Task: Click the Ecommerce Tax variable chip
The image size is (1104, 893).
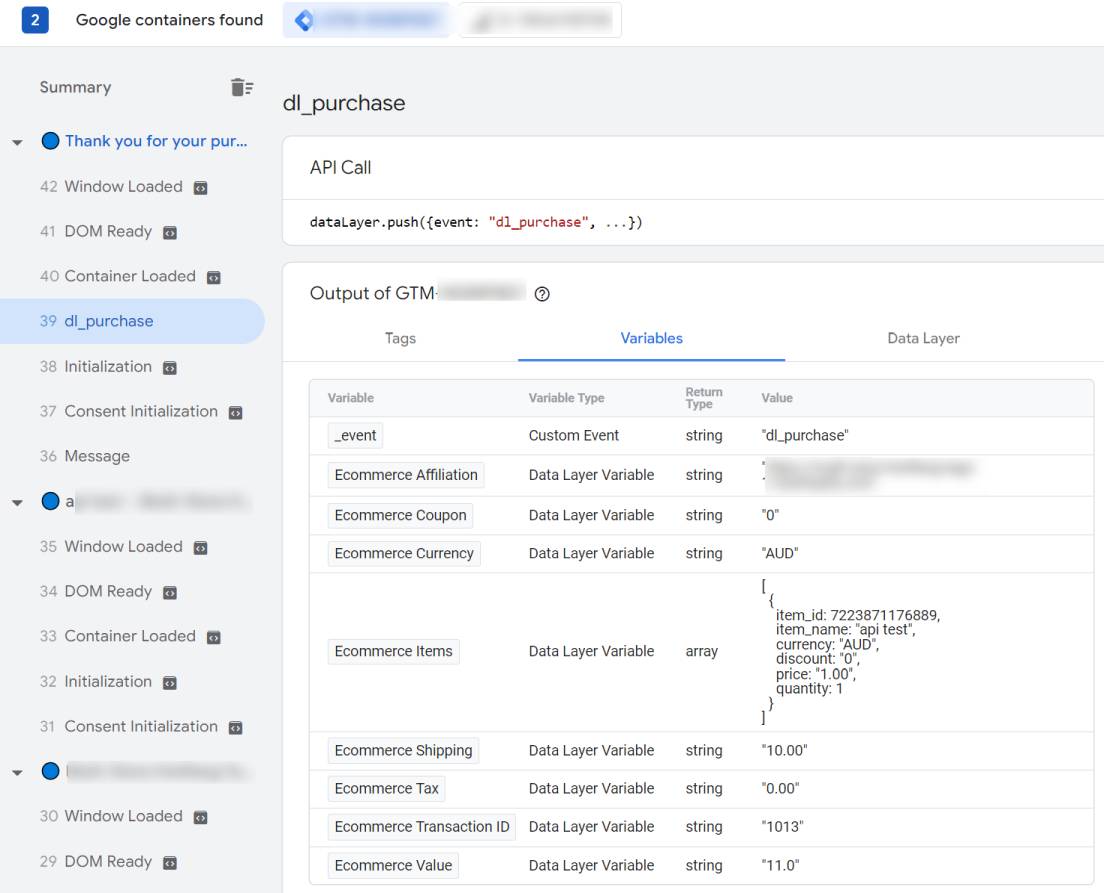Action: (387, 789)
